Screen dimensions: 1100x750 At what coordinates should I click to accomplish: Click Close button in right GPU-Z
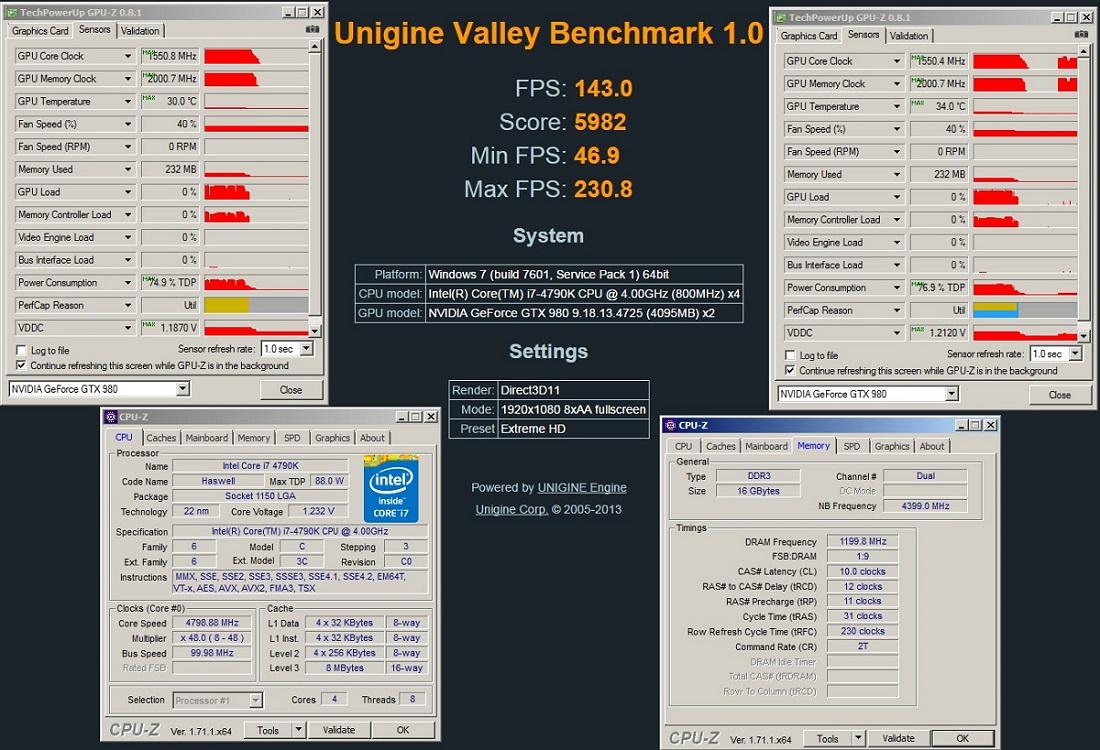[x=1060, y=395]
